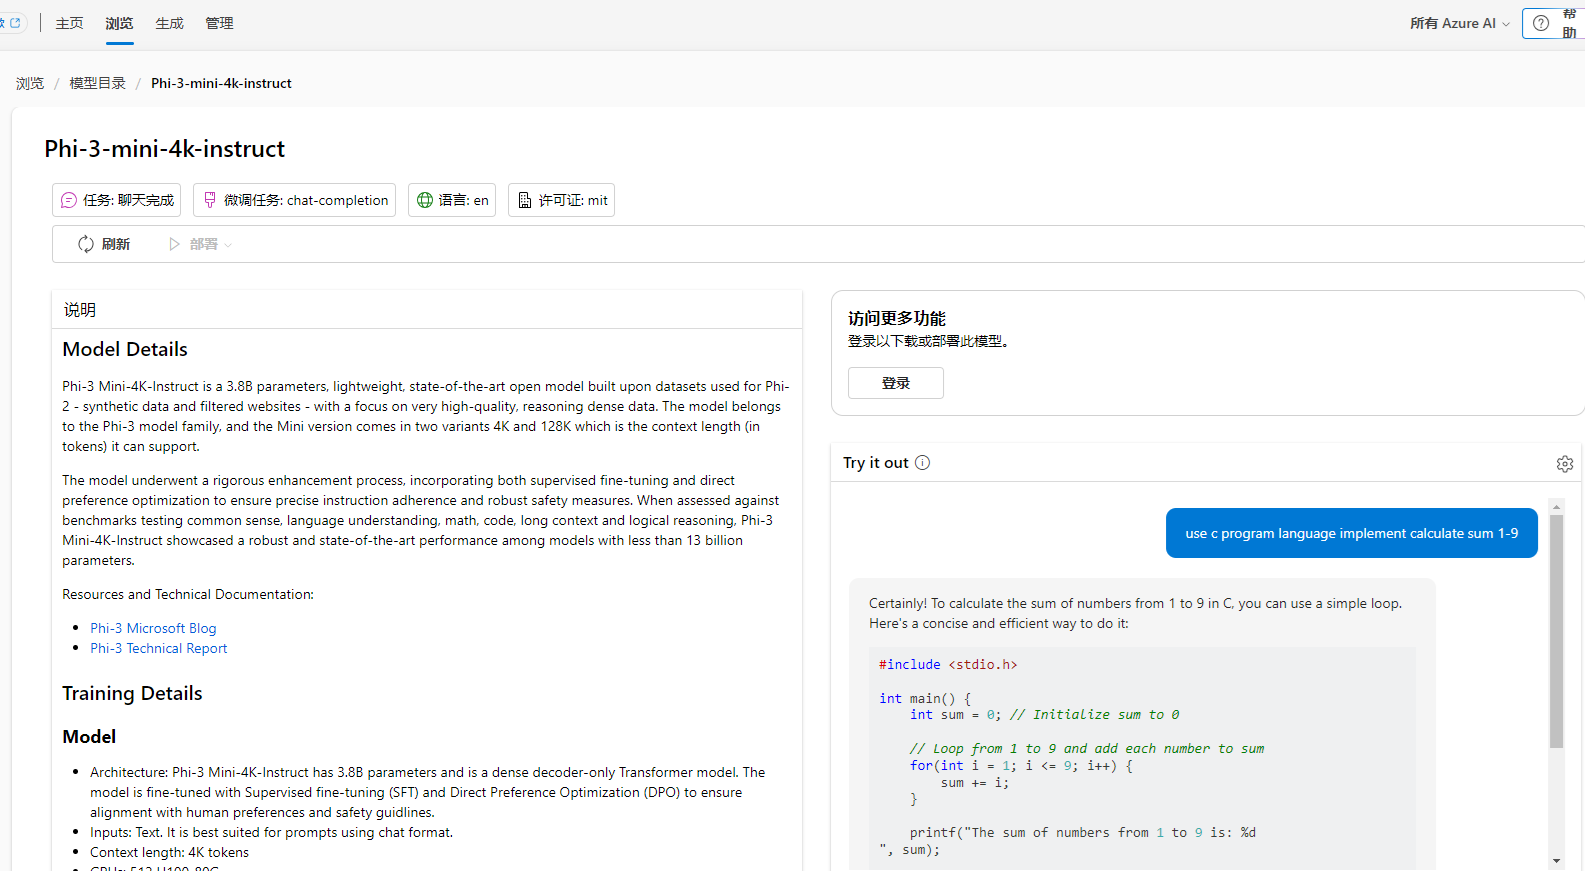Click the document icon in 许可证 tag

coord(524,200)
